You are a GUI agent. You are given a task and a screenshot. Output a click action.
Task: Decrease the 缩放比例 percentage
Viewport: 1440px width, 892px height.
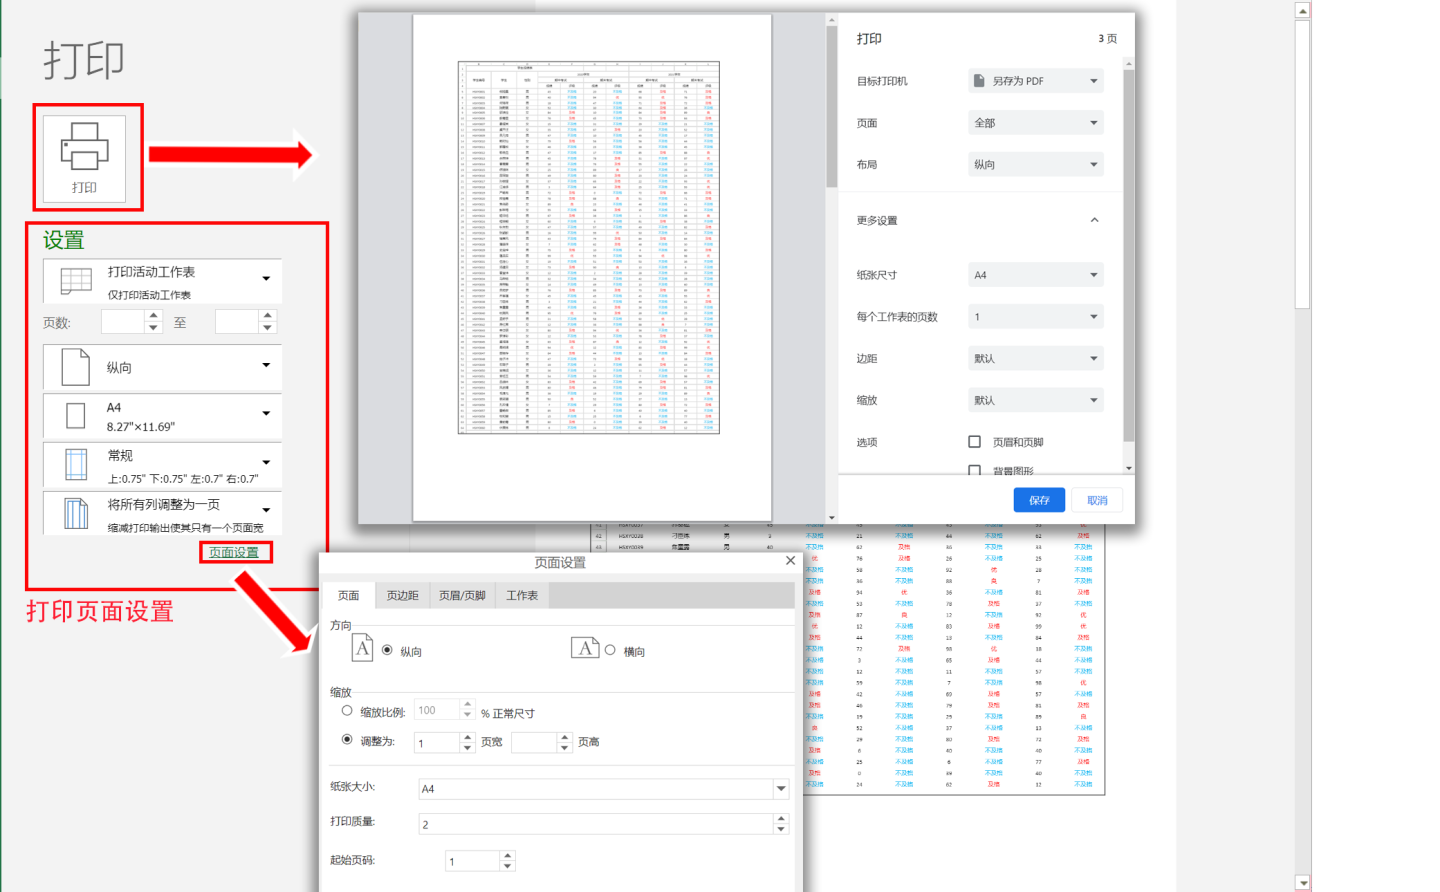467,715
